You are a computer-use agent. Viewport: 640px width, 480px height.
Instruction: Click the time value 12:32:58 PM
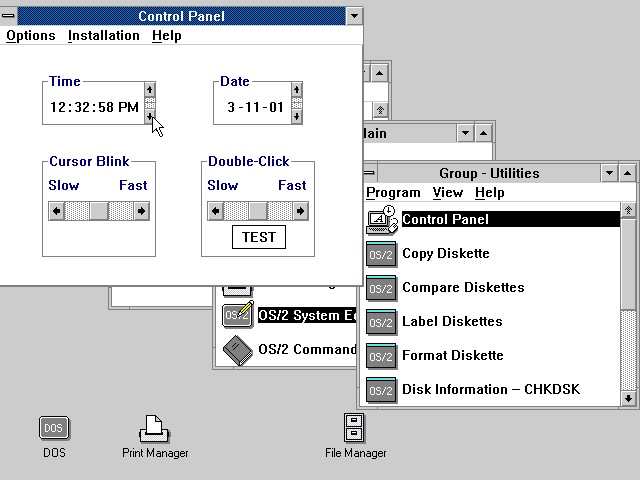[94, 107]
